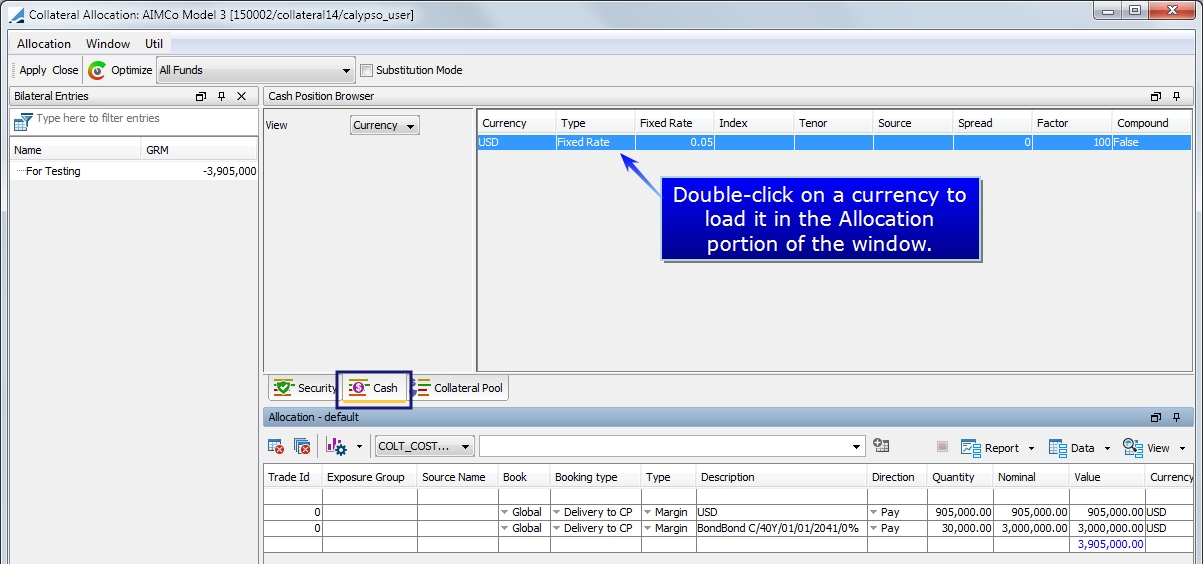Click the Data icon
The height and width of the screenshot is (564, 1203).
(x=1057, y=448)
